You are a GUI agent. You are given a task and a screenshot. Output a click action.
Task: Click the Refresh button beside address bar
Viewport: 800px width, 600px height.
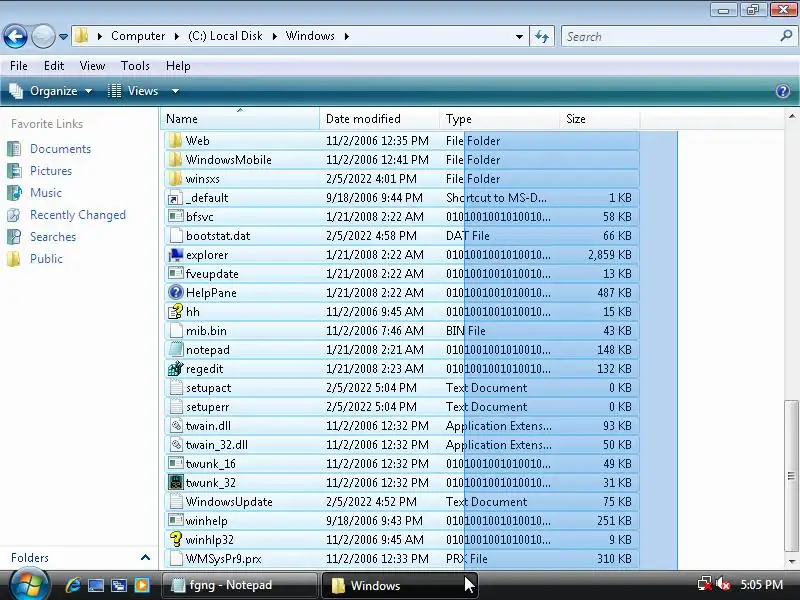pyautogui.click(x=542, y=36)
